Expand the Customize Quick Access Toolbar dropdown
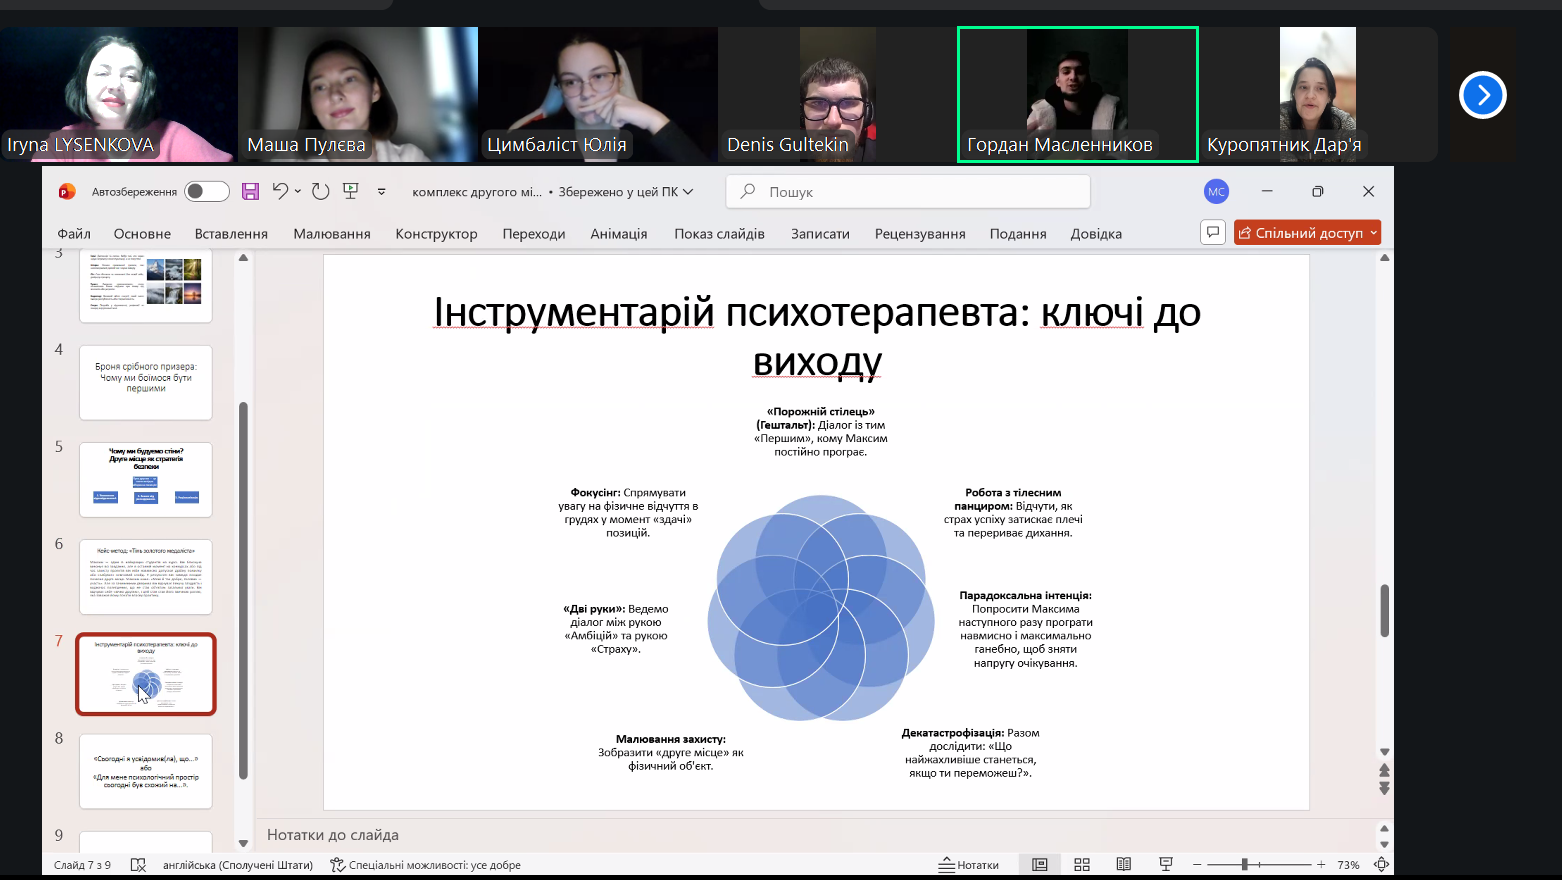 coord(381,192)
